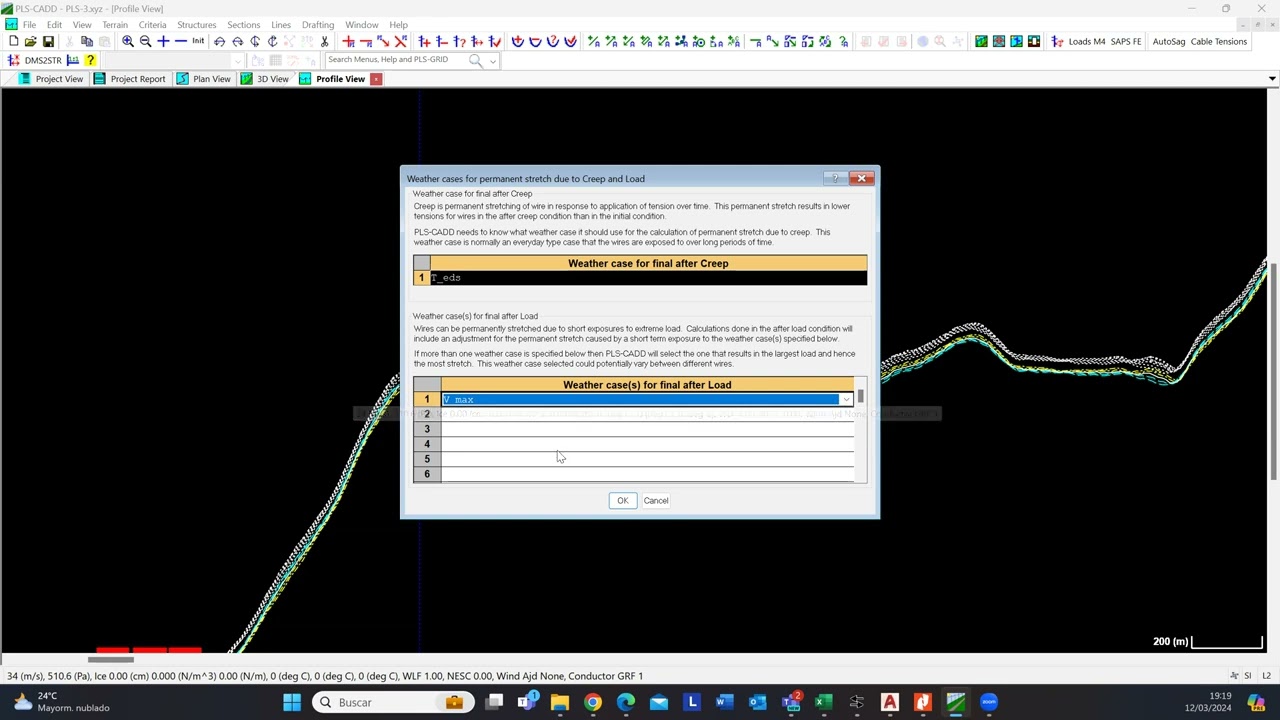This screenshot has width=1280, height=720.
Task: Switch to the Project Report tab
Action: [129, 79]
